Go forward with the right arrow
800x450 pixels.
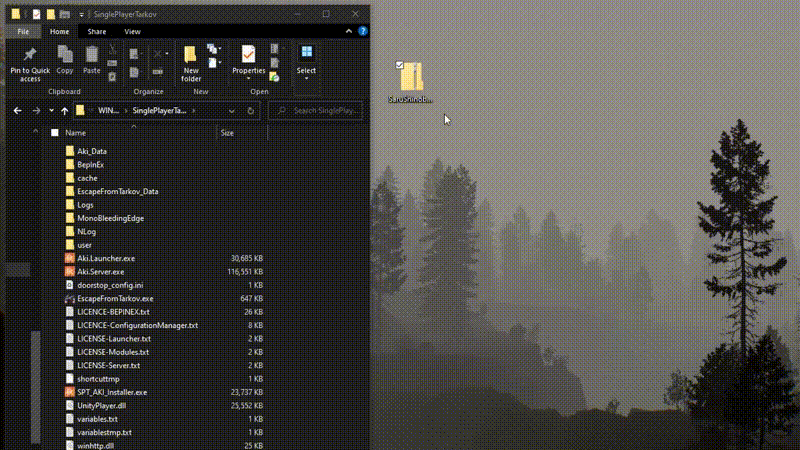(36, 111)
